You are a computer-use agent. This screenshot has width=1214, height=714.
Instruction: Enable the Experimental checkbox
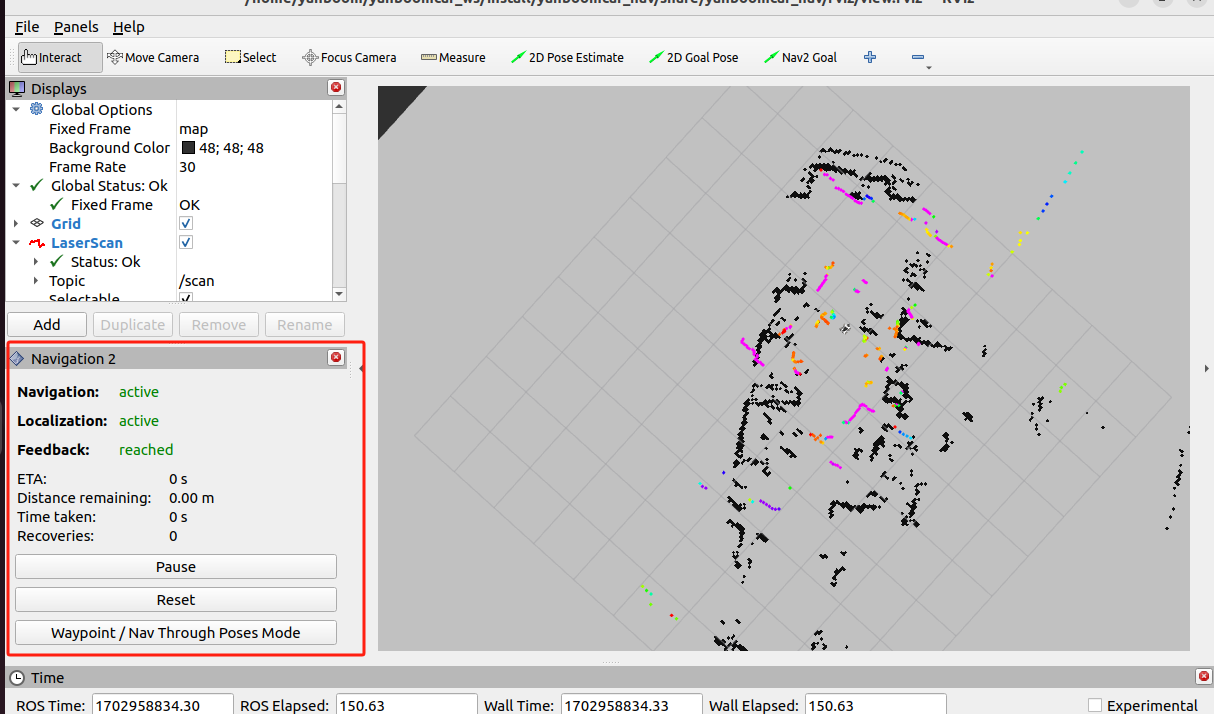[1095, 705]
